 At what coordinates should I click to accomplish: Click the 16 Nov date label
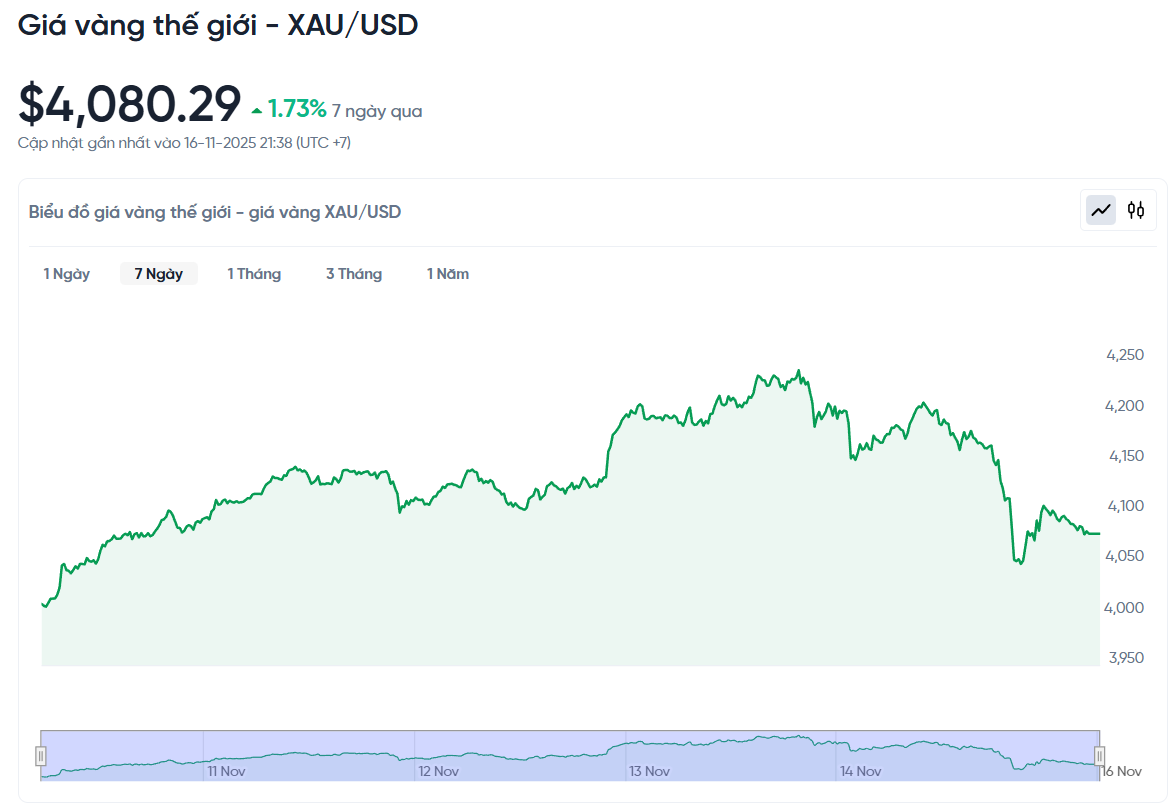tap(1120, 771)
